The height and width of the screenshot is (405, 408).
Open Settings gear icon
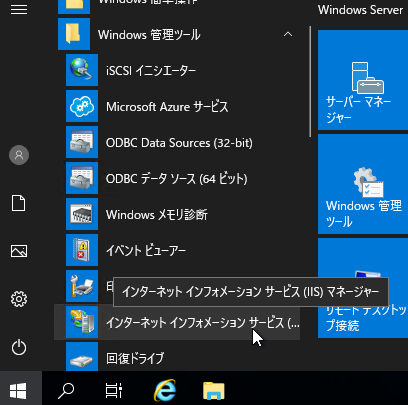tap(19, 299)
